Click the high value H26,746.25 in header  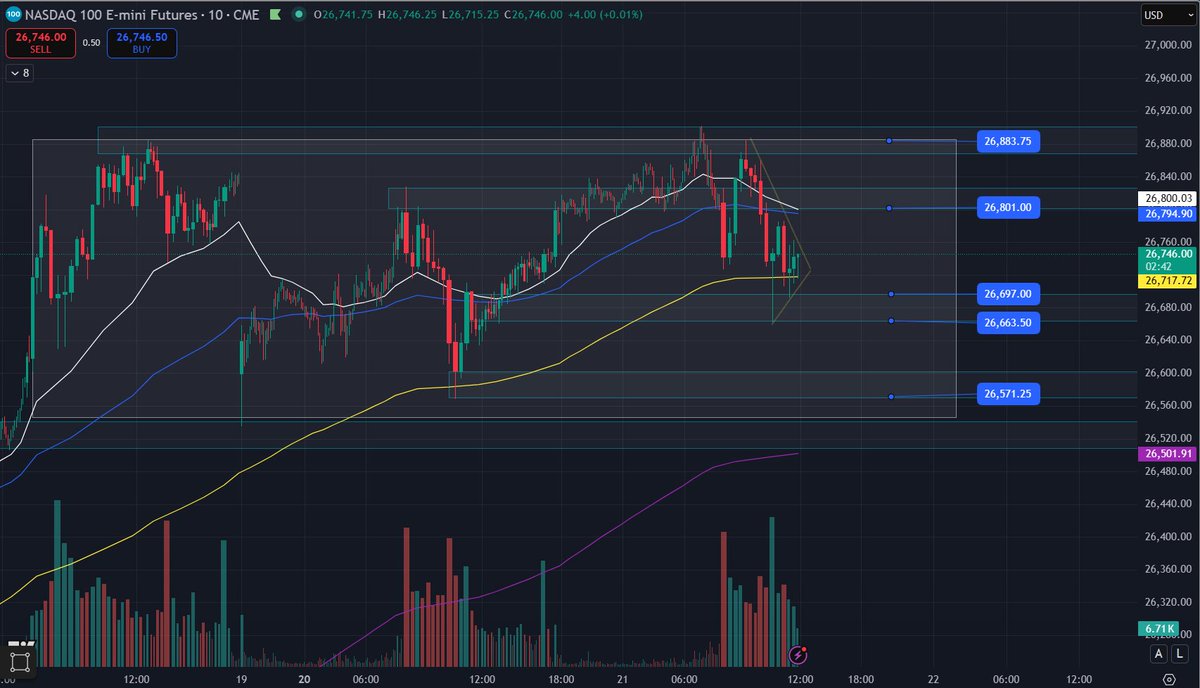tap(409, 15)
